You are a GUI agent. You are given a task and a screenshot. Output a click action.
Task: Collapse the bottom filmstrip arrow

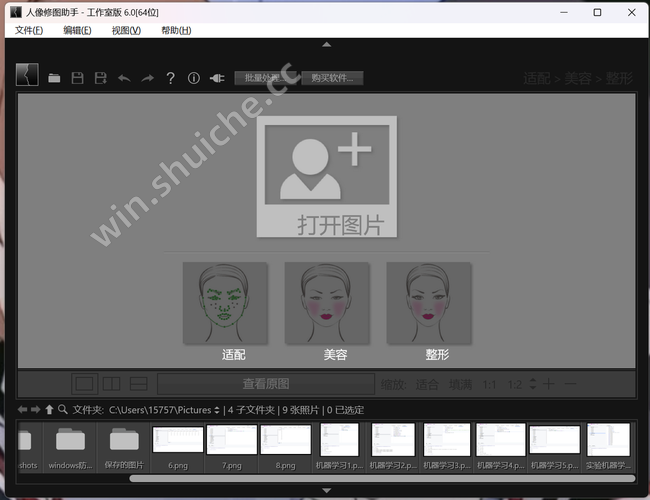point(325,490)
